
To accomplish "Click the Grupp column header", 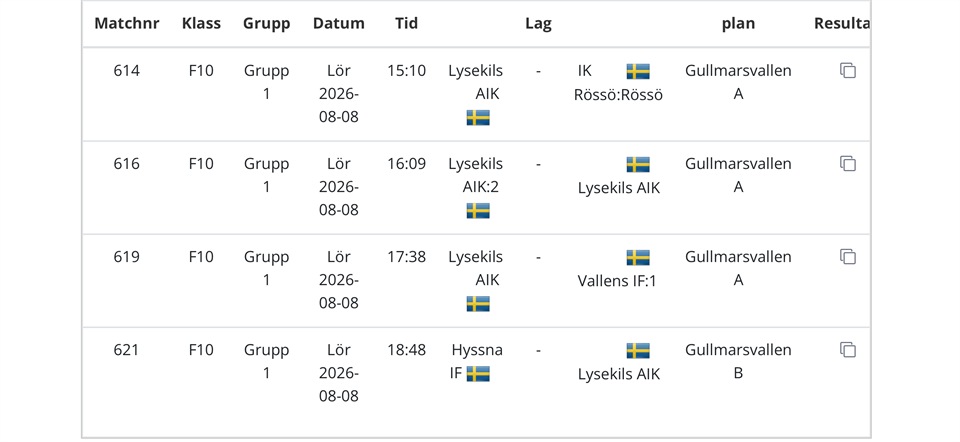I will coord(267,24).
